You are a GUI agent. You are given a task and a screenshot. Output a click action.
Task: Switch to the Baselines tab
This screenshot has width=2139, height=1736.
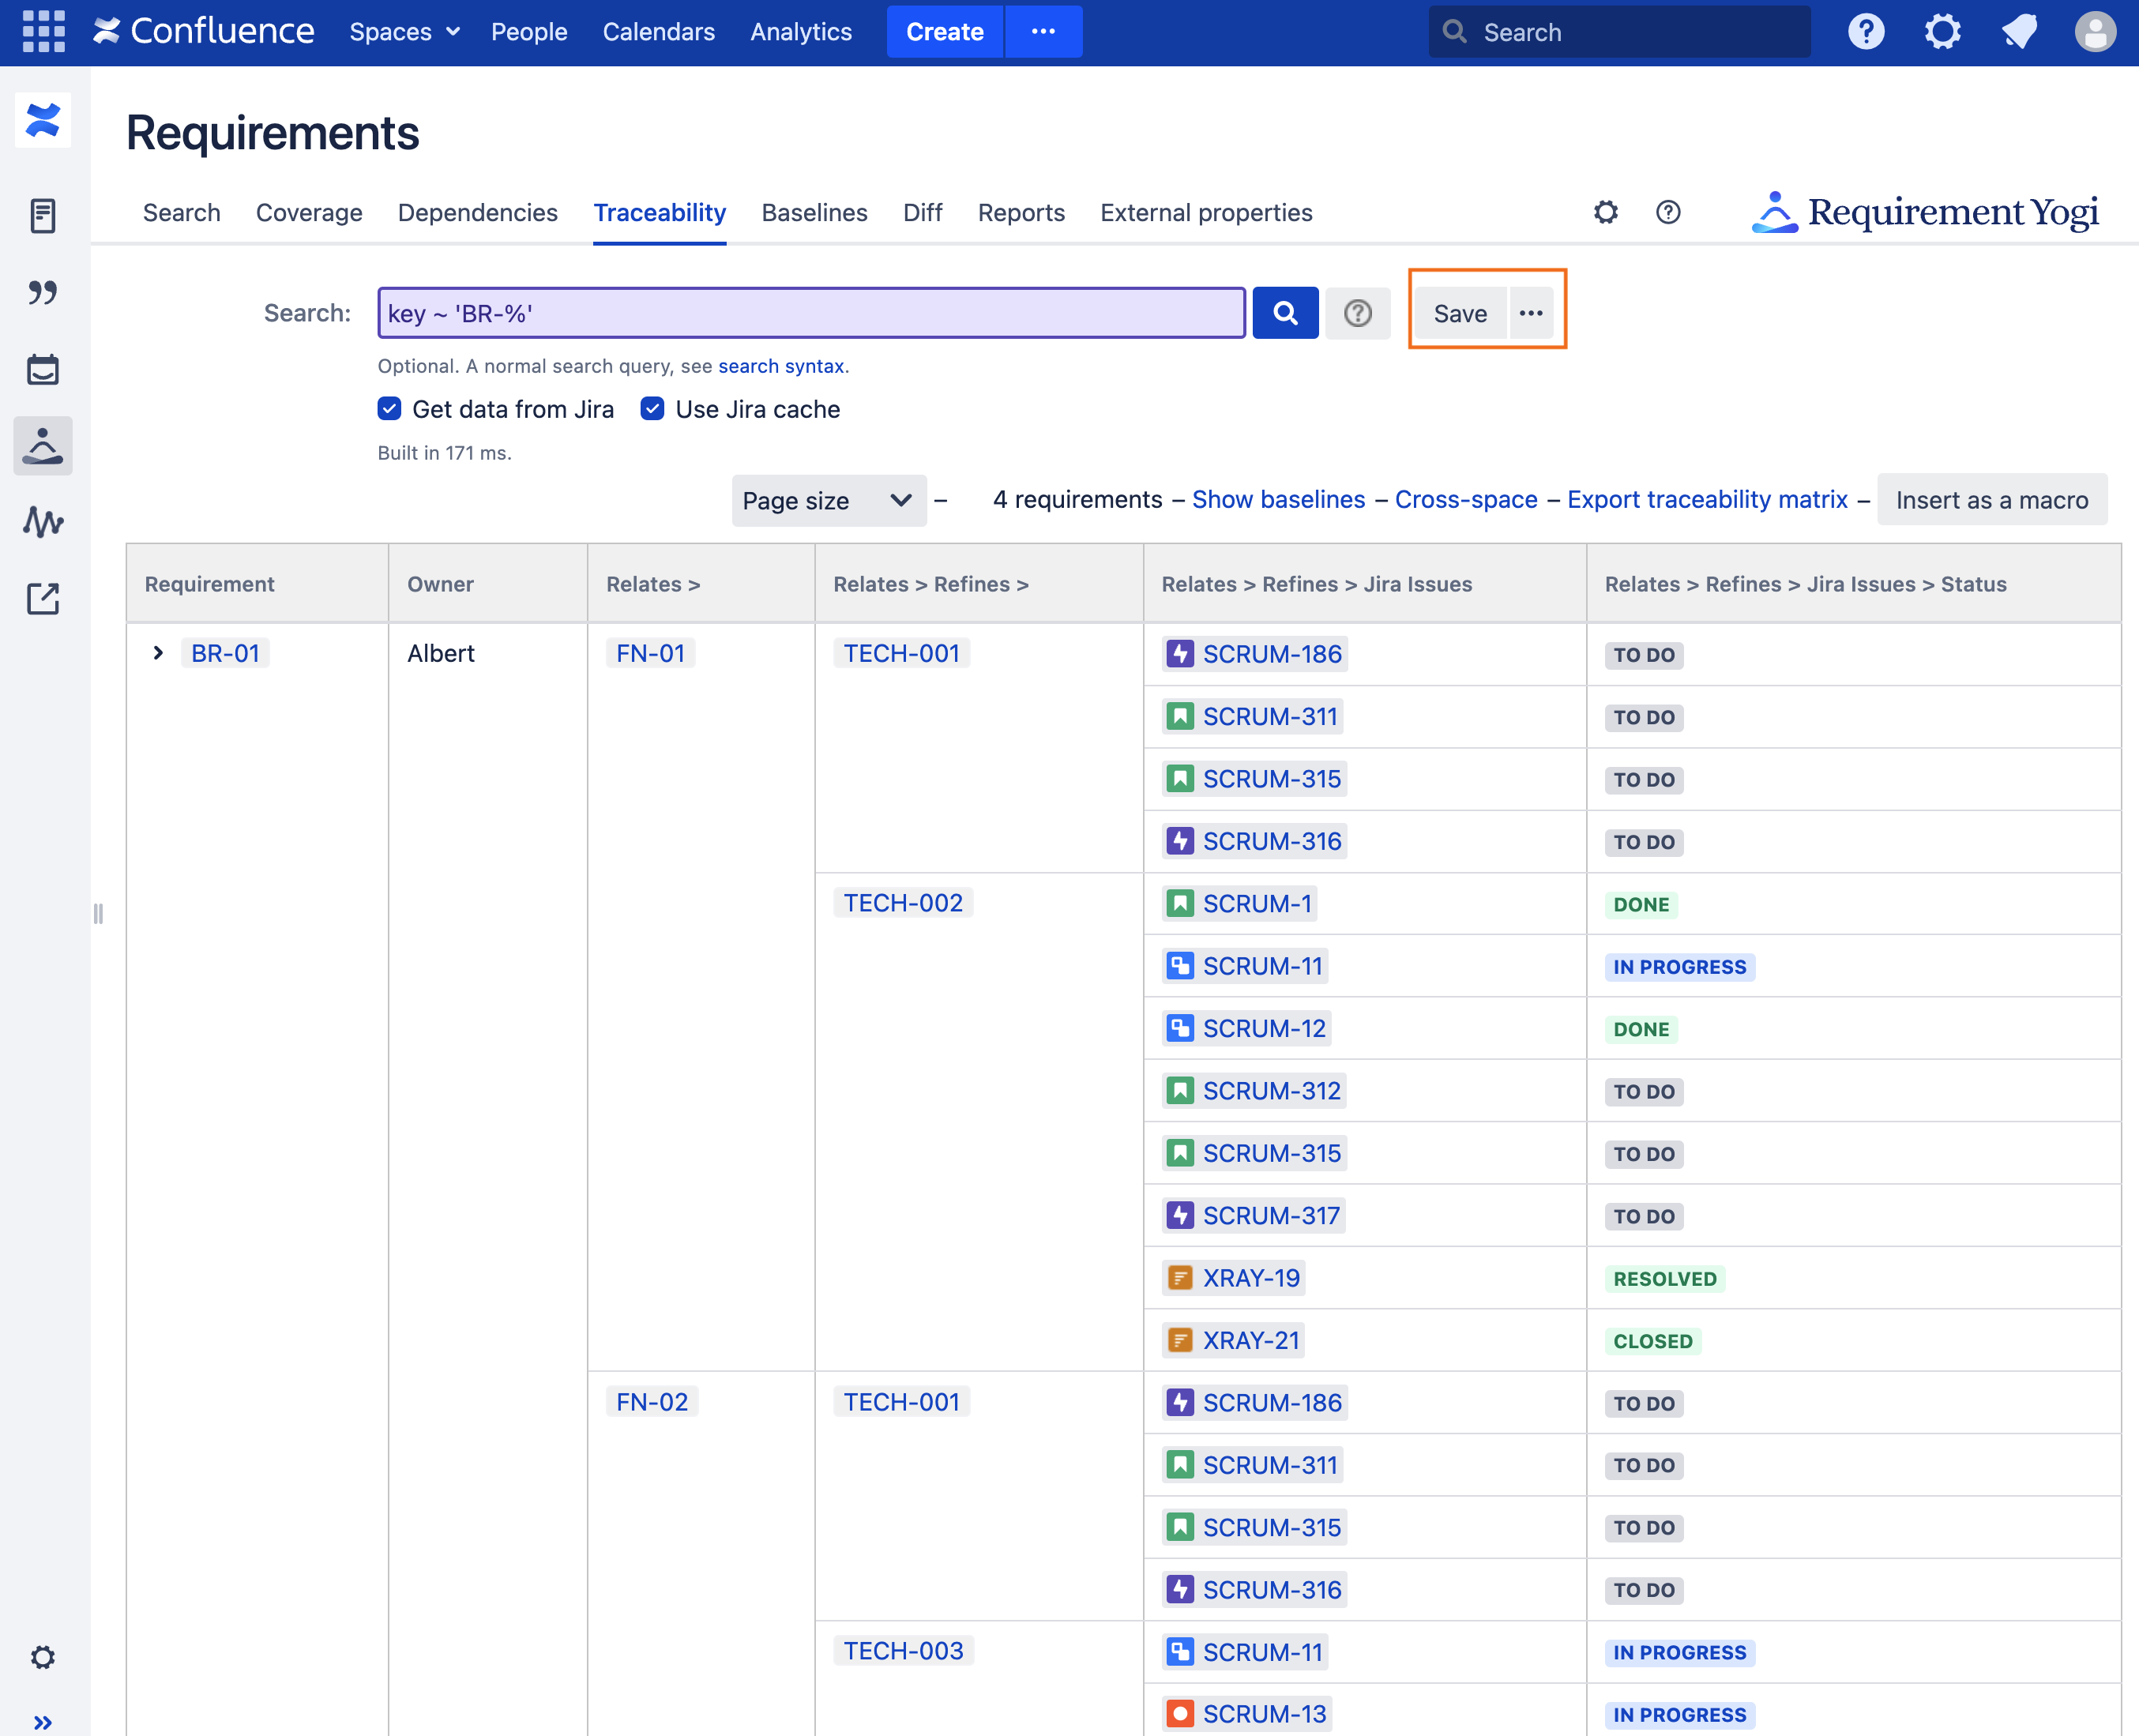tap(814, 213)
